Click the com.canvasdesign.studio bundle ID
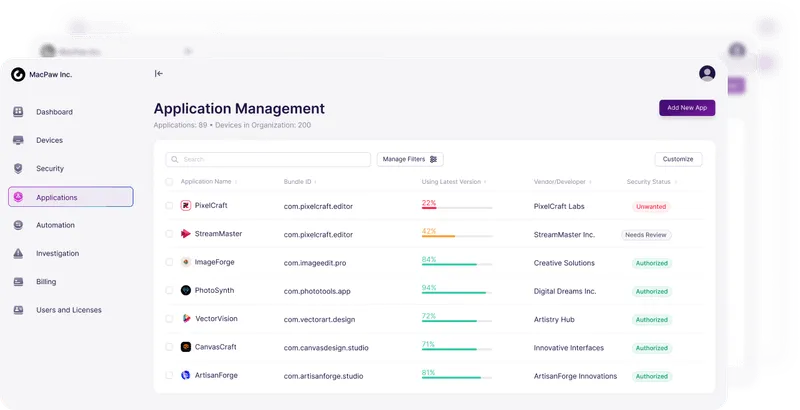The image size is (800, 410). pyautogui.click(x=326, y=348)
